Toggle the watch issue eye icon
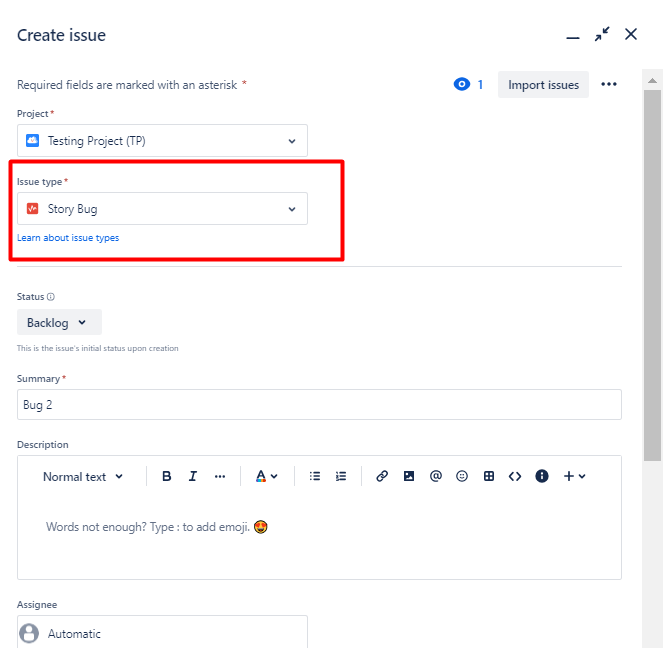 tap(462, 84)
